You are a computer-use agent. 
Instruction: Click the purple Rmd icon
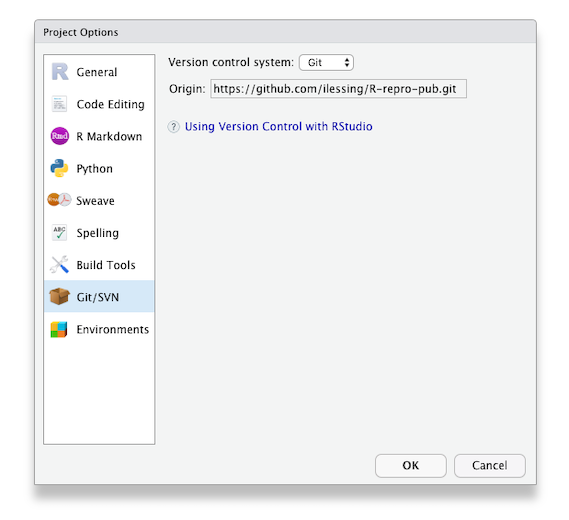pyautogui.click(x=60, y=136)
